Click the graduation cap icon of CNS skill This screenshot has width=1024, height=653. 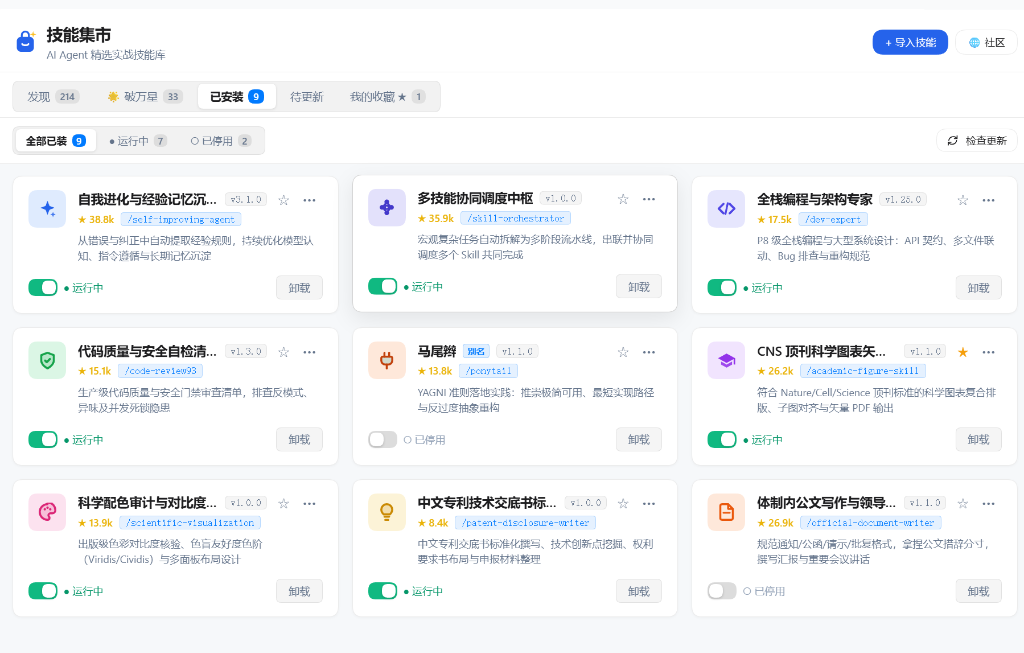click(x=726, y=360)
